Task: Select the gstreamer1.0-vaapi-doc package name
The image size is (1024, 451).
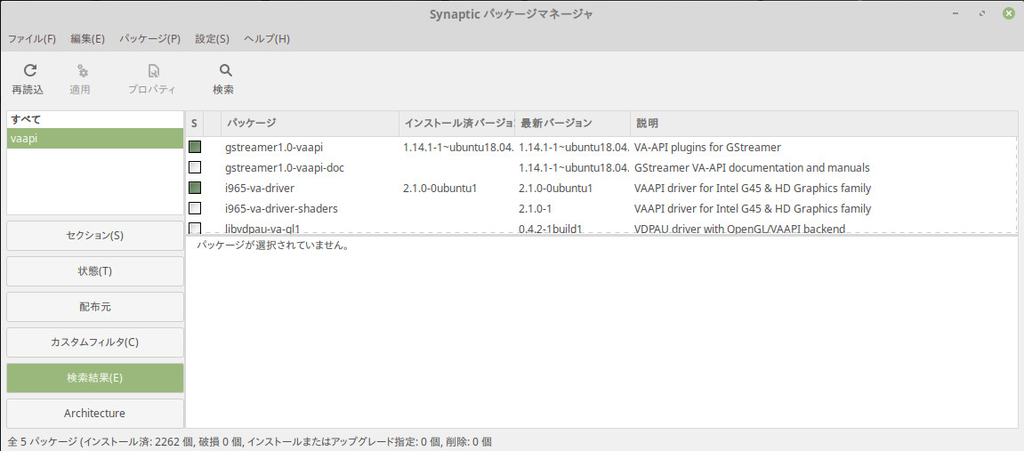Action: pyautogui.click(x=284, y=168)
